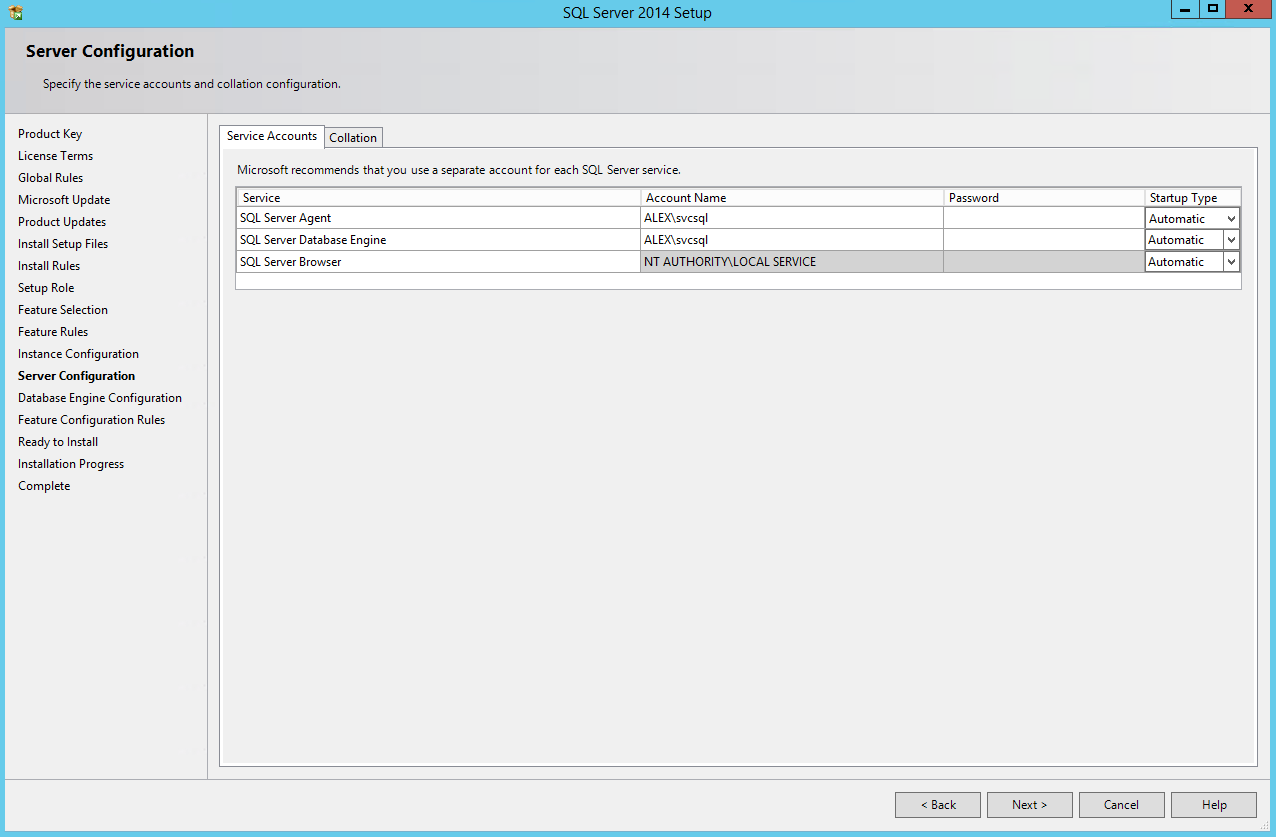
Task: Select Database Engine Configuration in the sidebar
Action: click(99, 397)
